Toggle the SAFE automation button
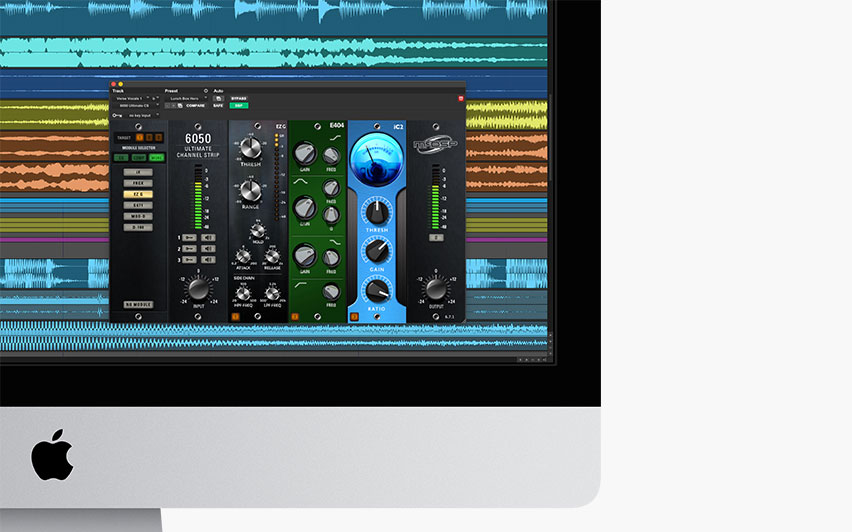852x532 pixels. 218,105
